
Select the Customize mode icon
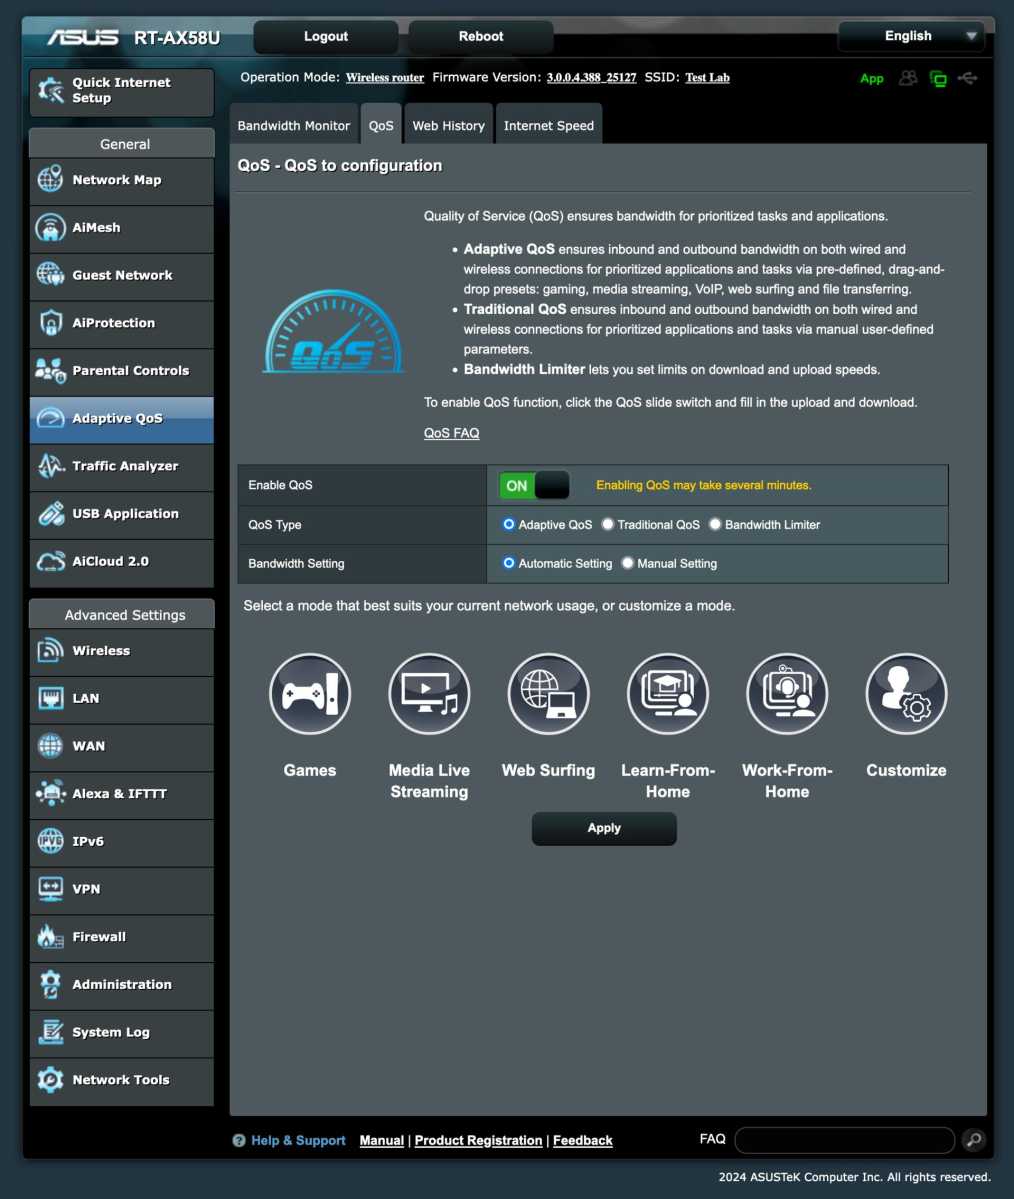pyautogui.click(x=906, y=694)
